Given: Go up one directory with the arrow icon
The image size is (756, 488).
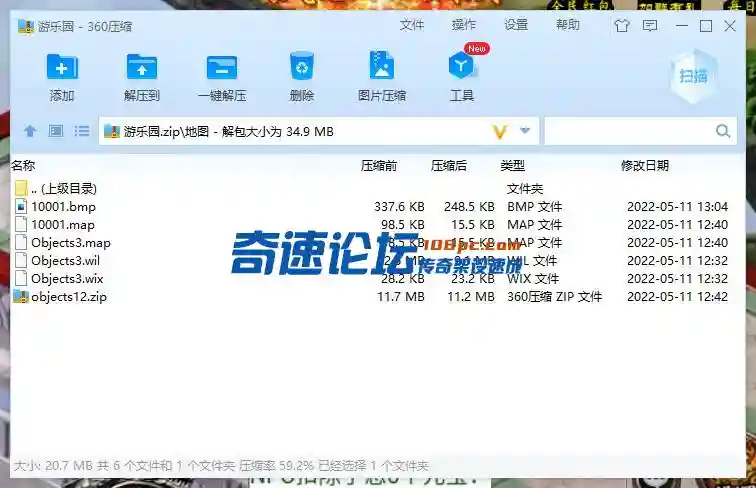Looking at the screenshot, I should [x=30, y=131].
